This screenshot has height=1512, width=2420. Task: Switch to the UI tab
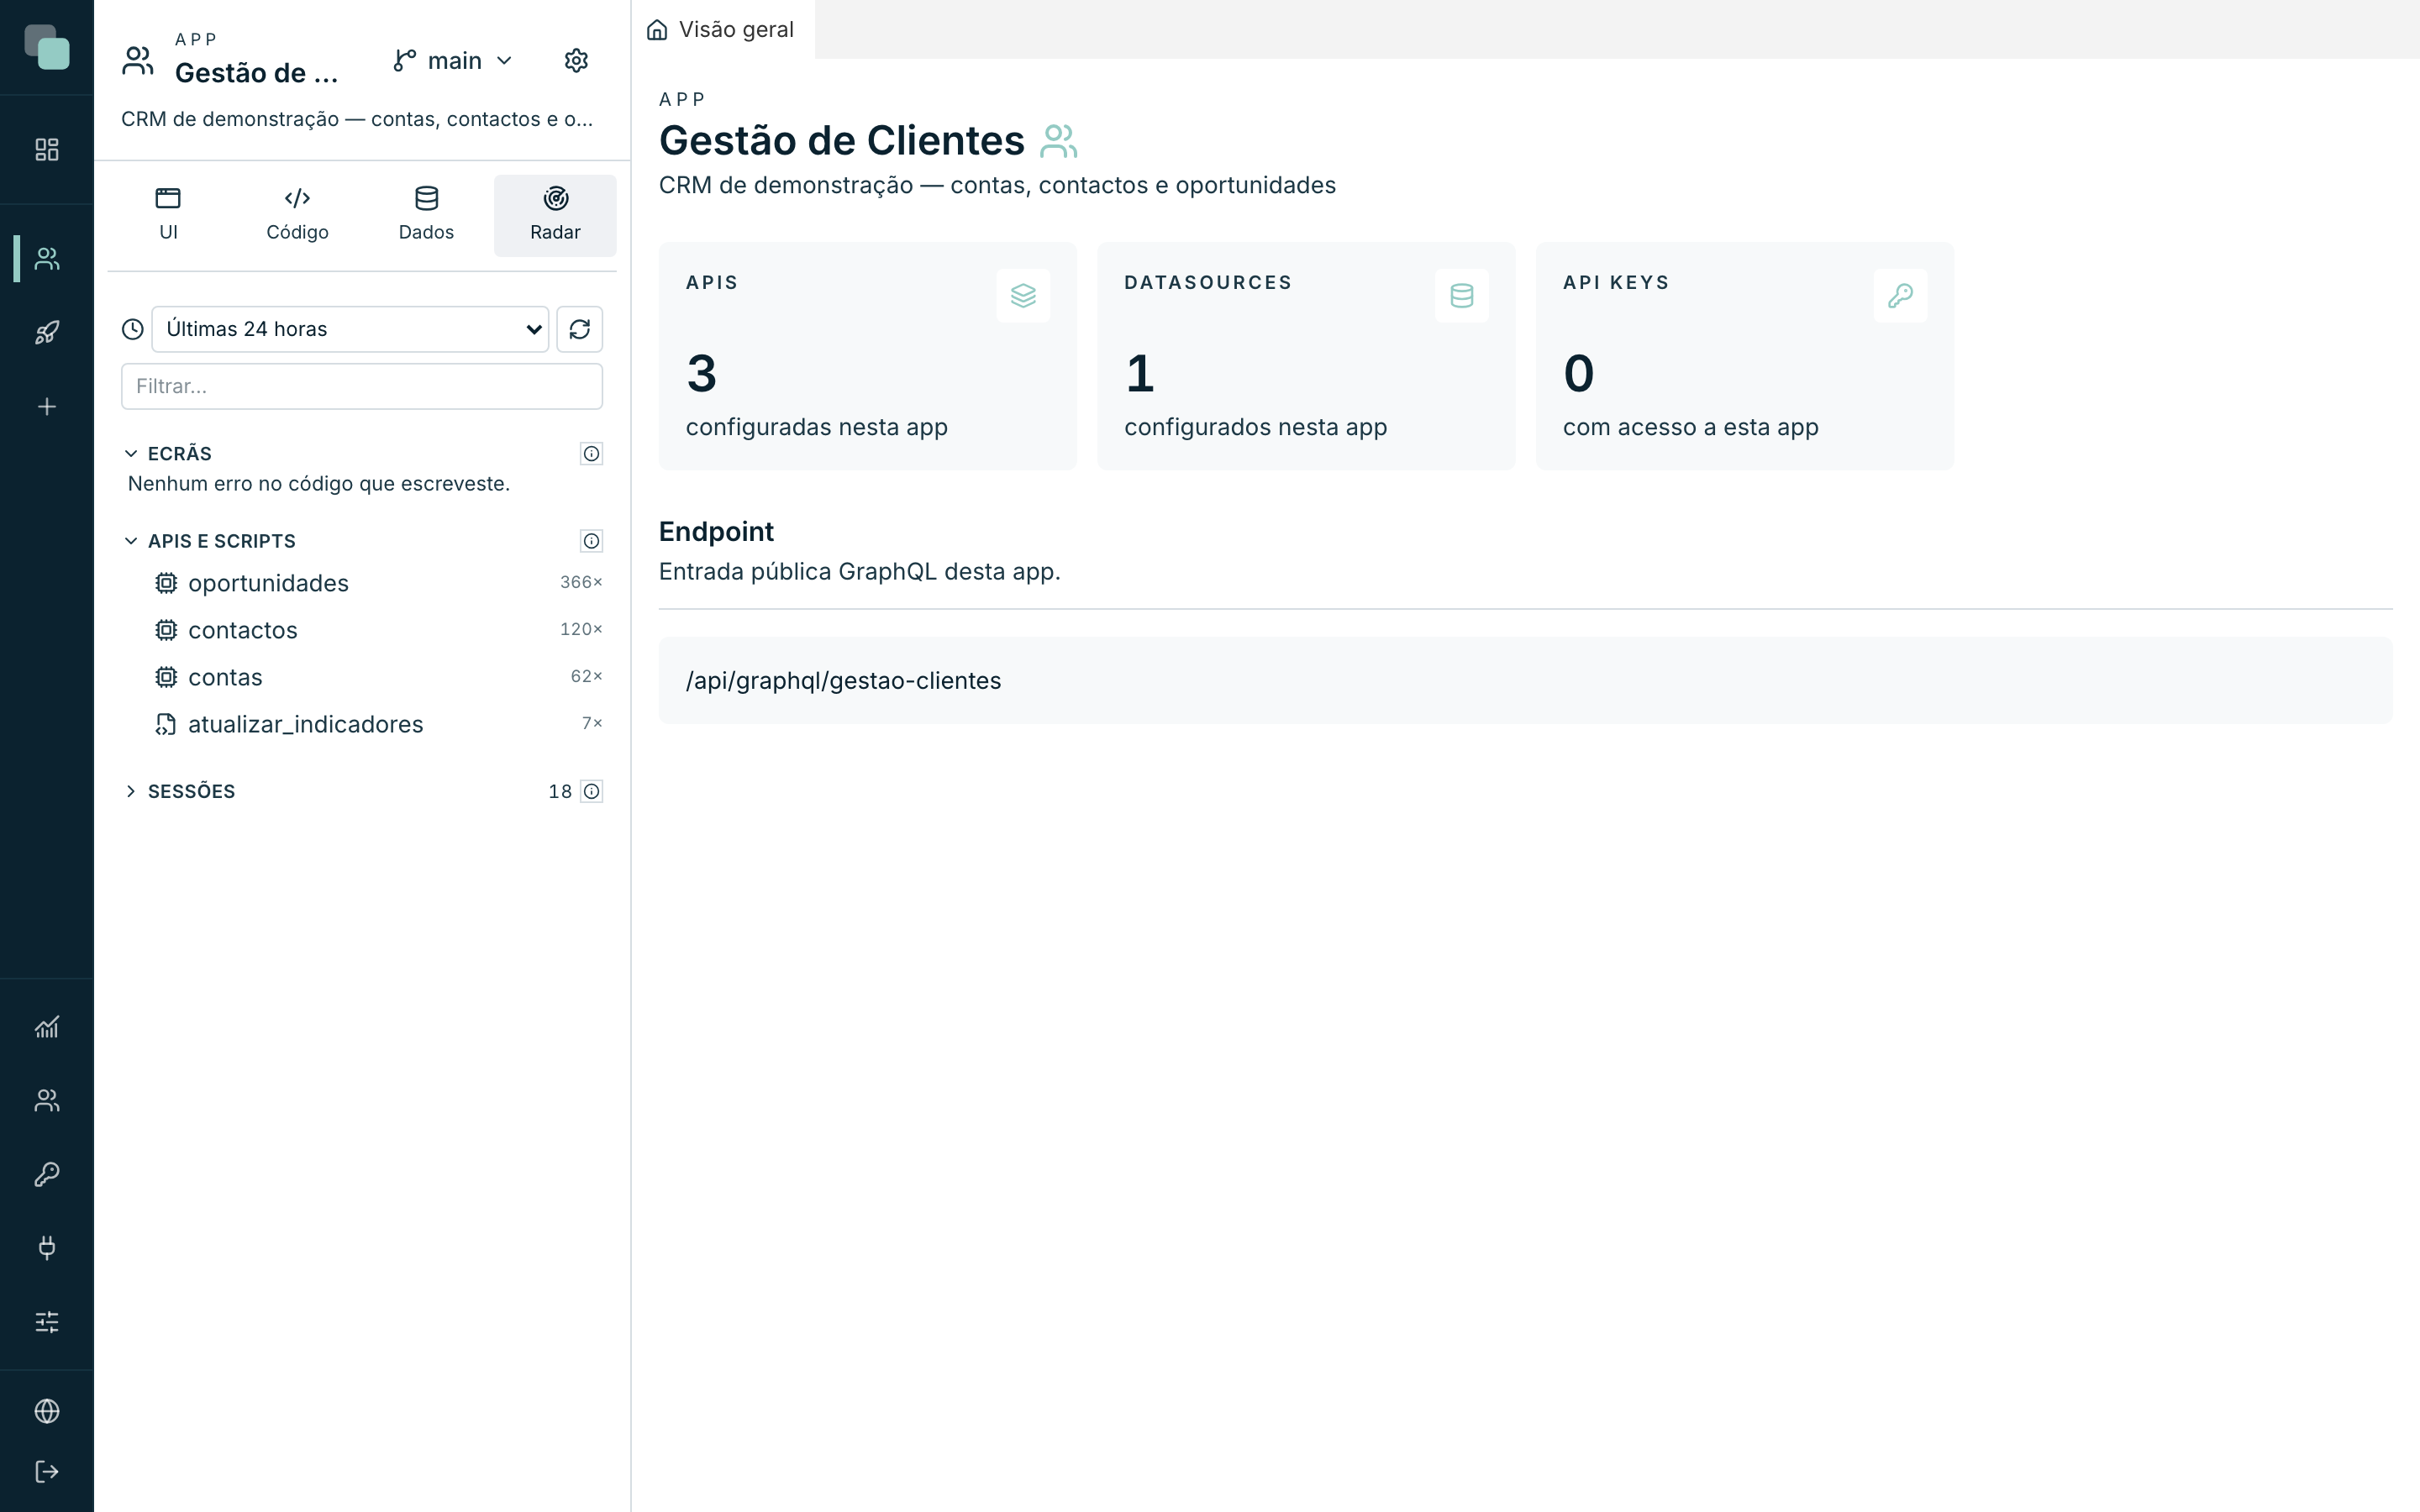click(168, 215)
